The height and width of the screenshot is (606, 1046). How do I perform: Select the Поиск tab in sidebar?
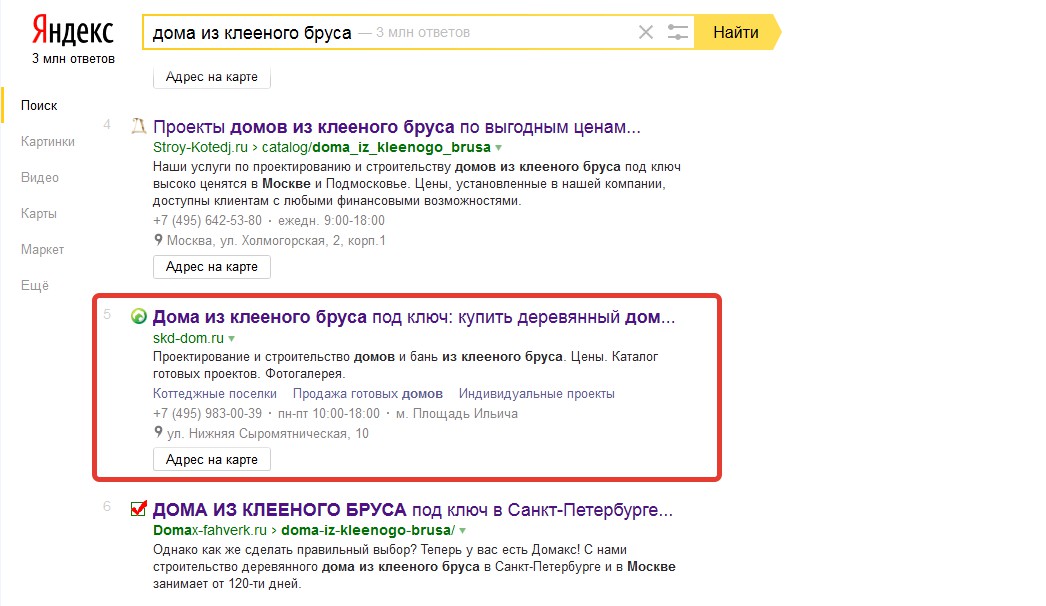pyautogui.click(x=39, y=105)
